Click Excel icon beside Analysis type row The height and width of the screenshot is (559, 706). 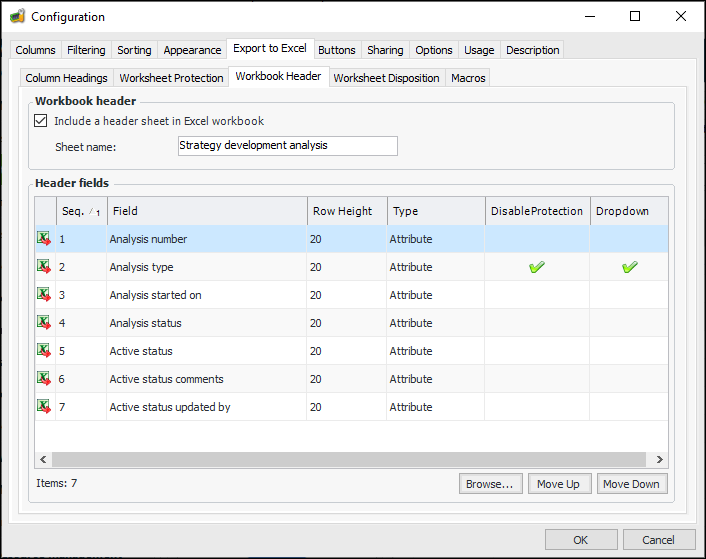click(44, 267)
